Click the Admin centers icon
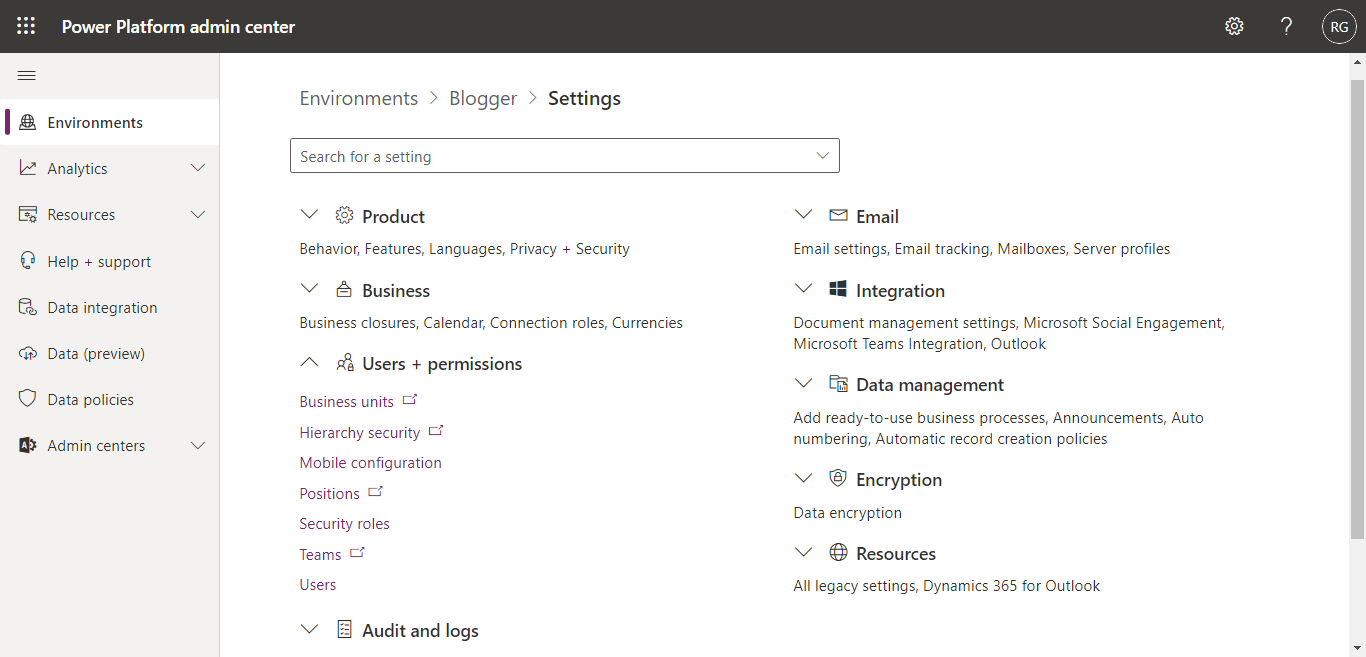The width and height of the screenshot is (1366, 657). point(28,445)
